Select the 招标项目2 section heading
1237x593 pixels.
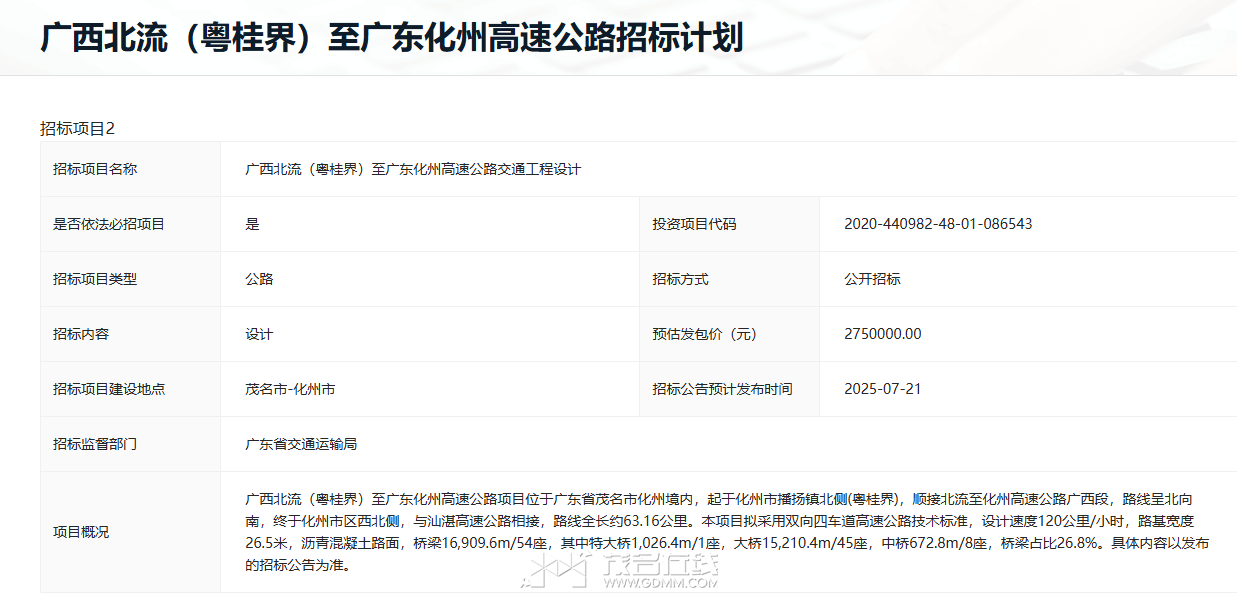click(x=77, y=128)
